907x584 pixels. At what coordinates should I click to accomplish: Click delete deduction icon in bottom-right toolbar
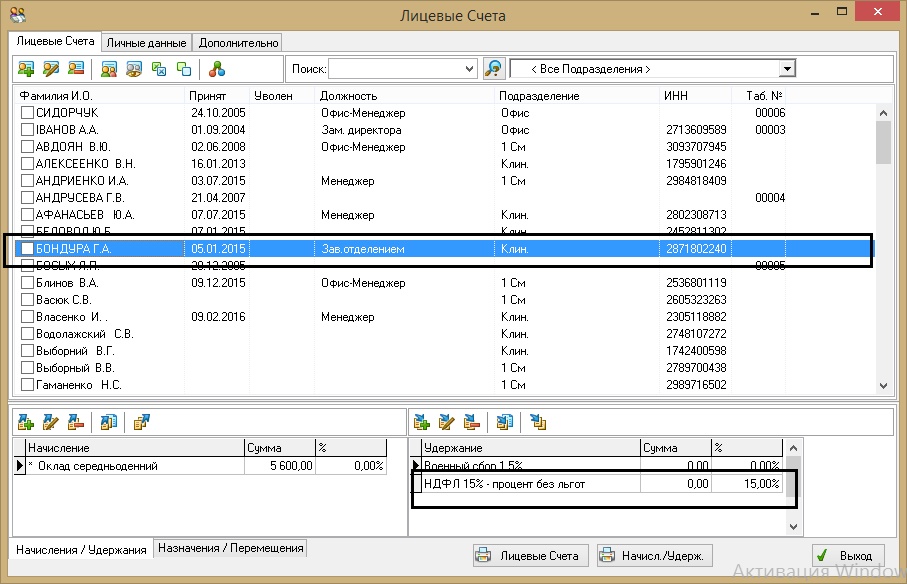pos(472,422)
